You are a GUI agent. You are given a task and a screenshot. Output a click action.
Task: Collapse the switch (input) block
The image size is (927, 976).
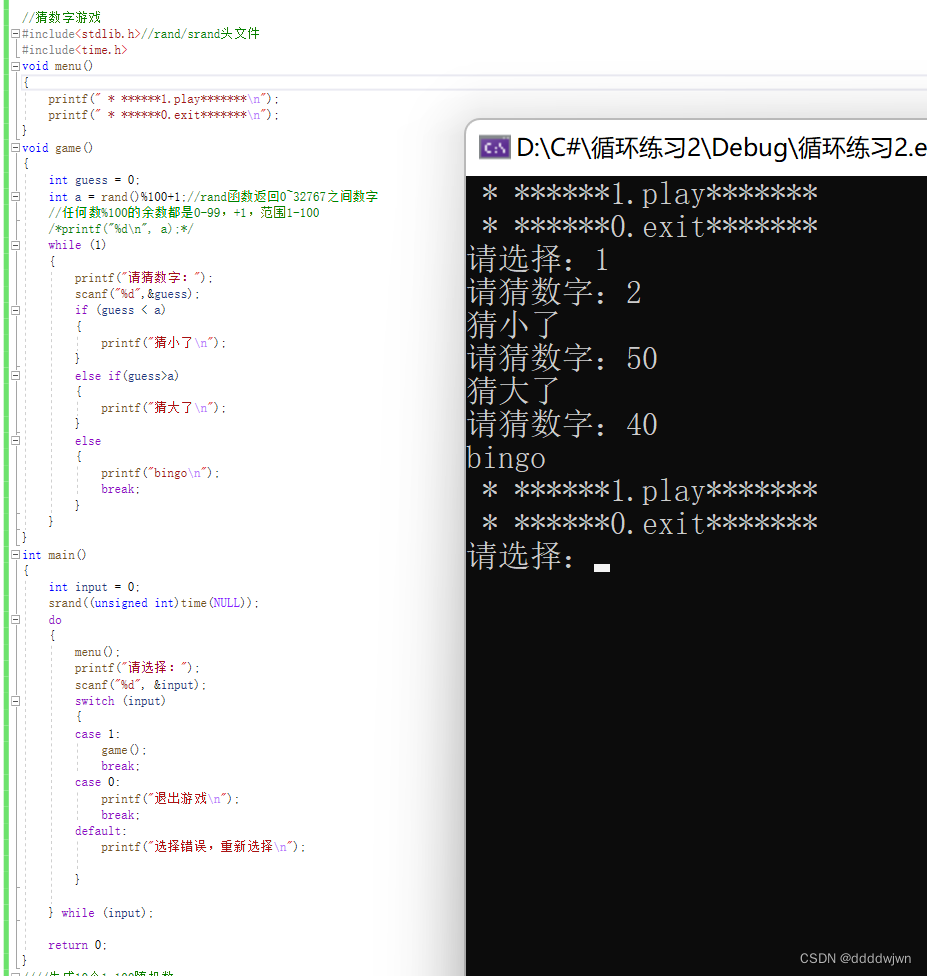click(14, 700)
